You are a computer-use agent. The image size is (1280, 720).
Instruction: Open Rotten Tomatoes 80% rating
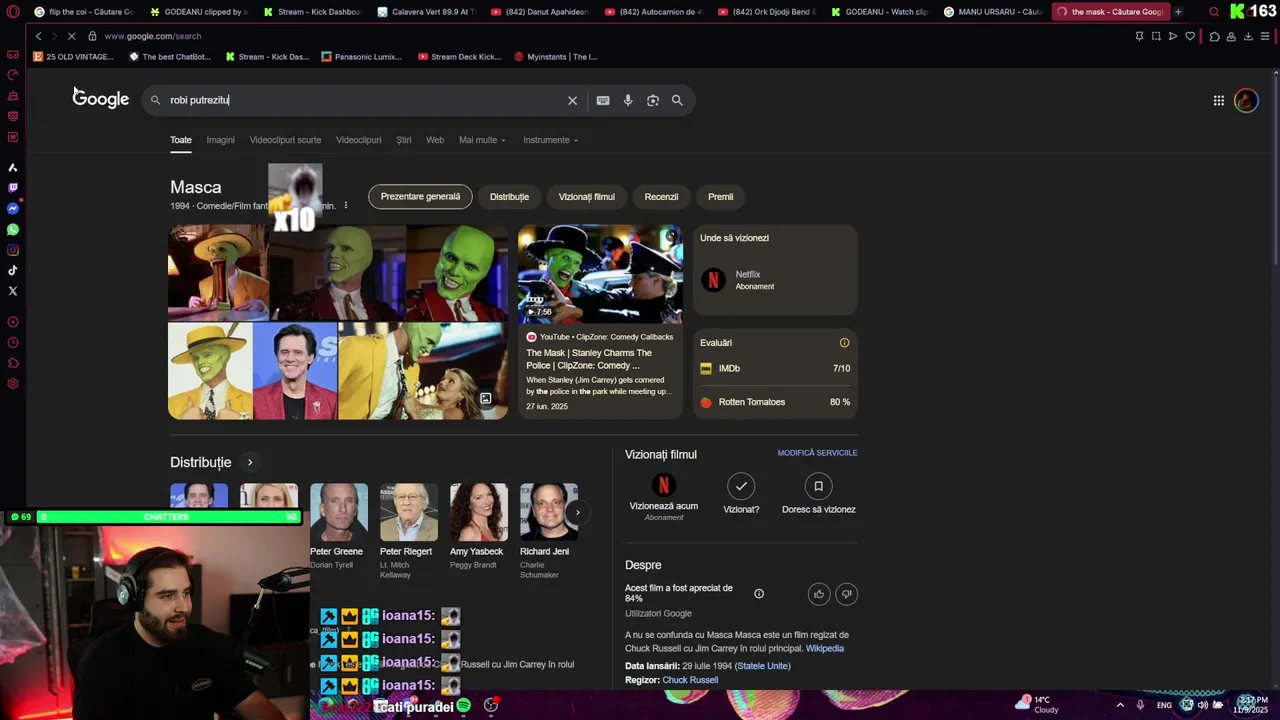pos(775,402)
